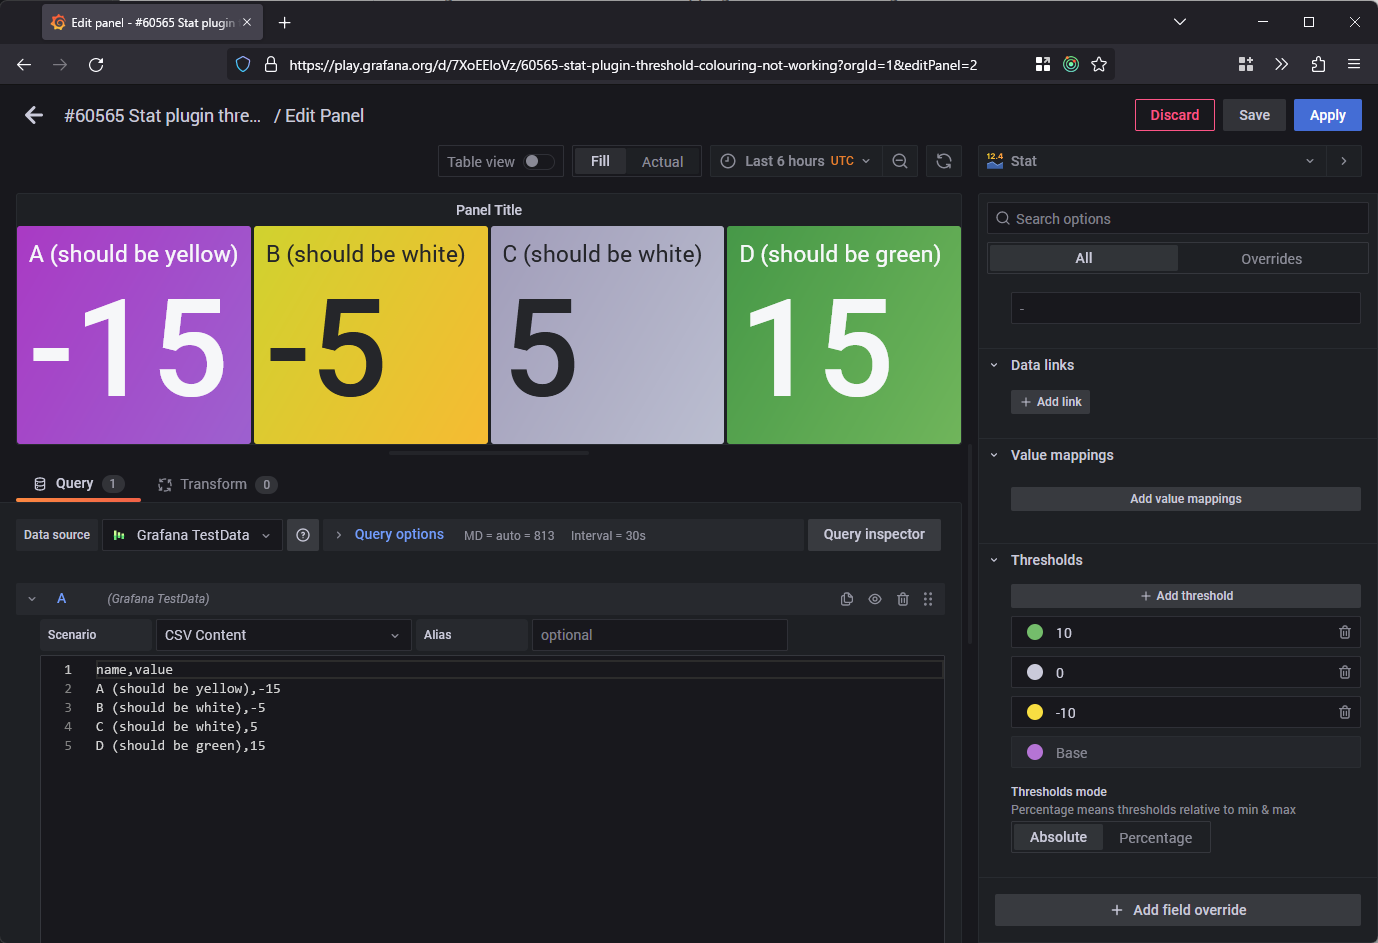Switch to the Transform tab

[216, 484]
